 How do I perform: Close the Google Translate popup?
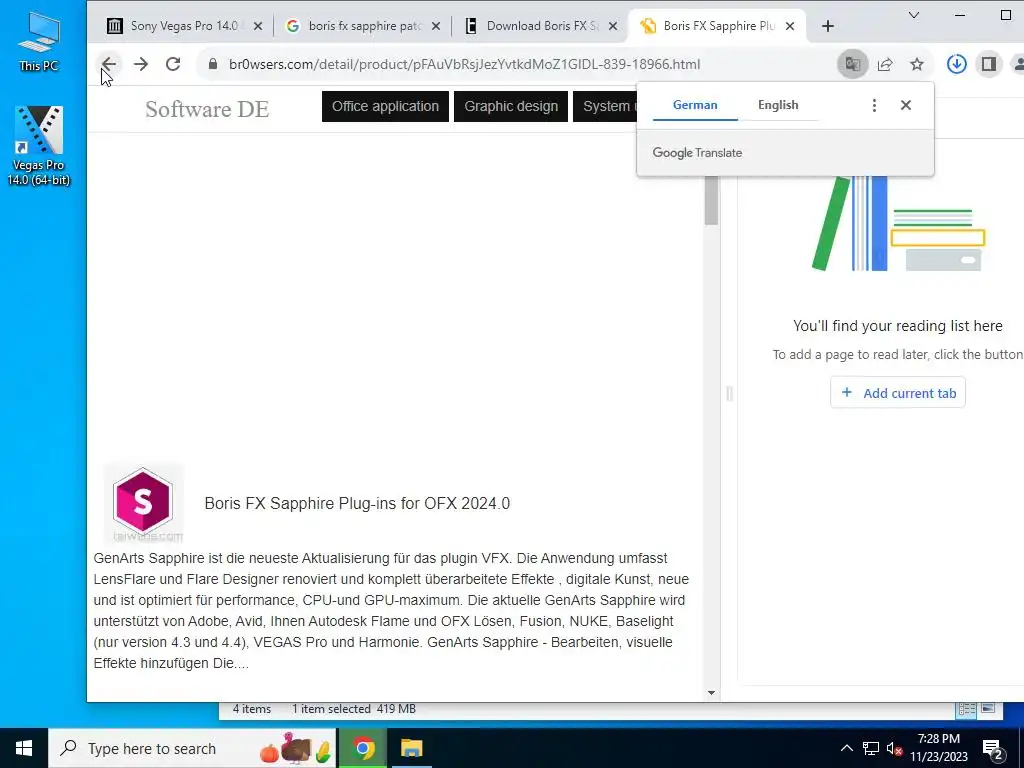click(906, 105)
